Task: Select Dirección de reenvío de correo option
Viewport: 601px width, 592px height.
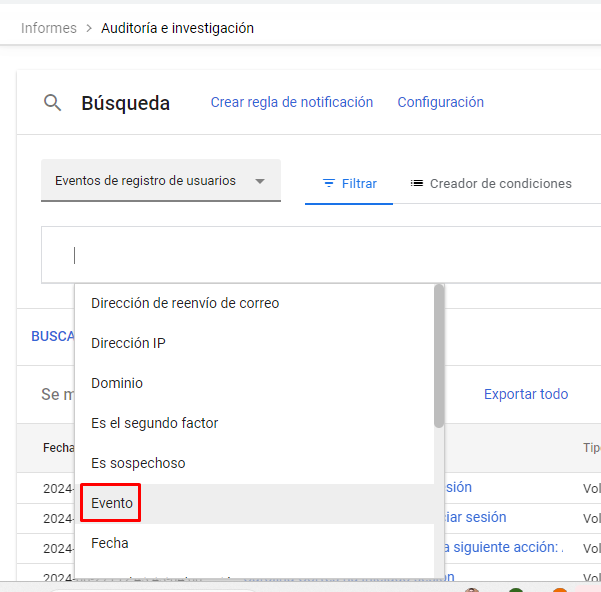Action: click(255, 303)
